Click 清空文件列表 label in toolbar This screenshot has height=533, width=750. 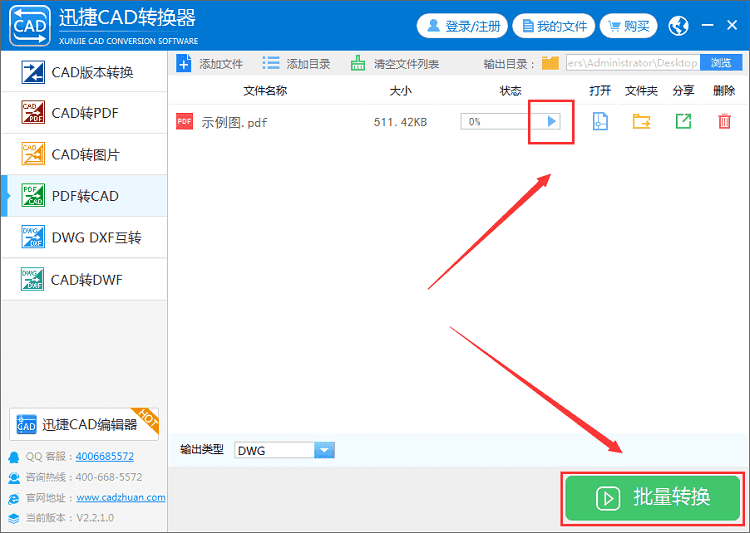click(407, 64)
